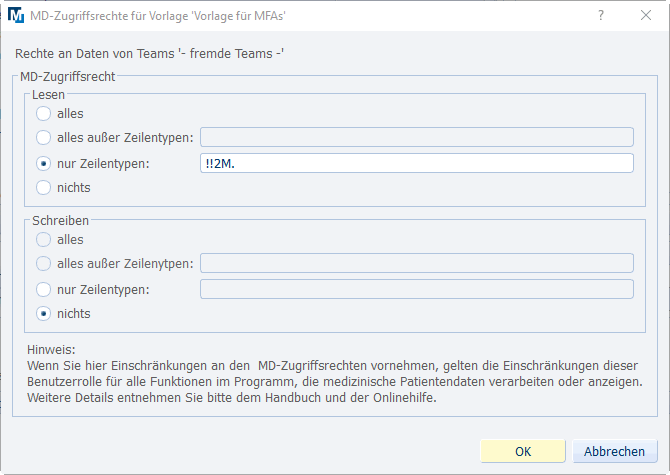670x475 pixels.
Task: Close the MD-Zugriffsrechte dialog
Action: click(646, 15)
